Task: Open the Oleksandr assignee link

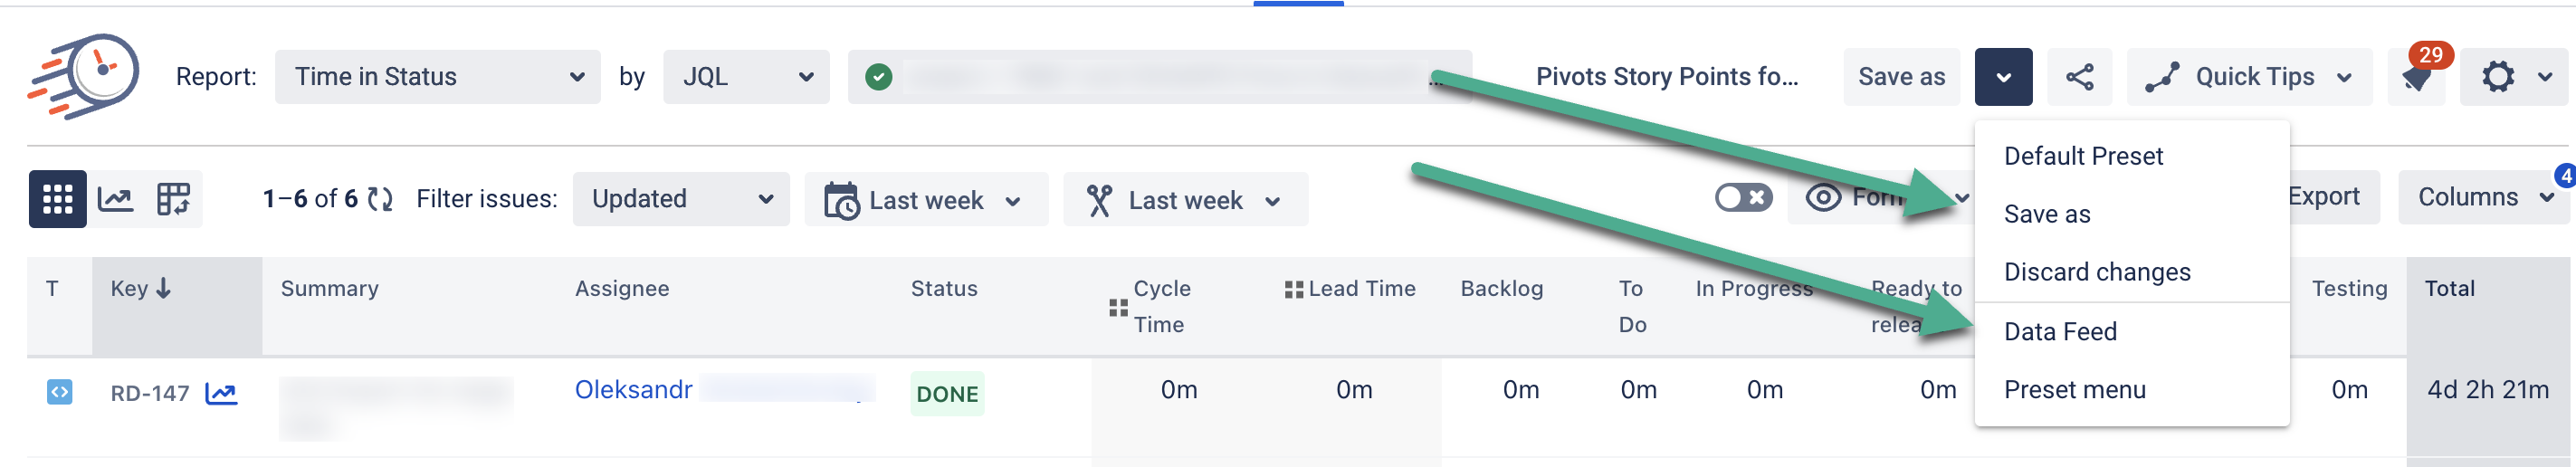Action: pyautogui.click(x=633, y=390)
